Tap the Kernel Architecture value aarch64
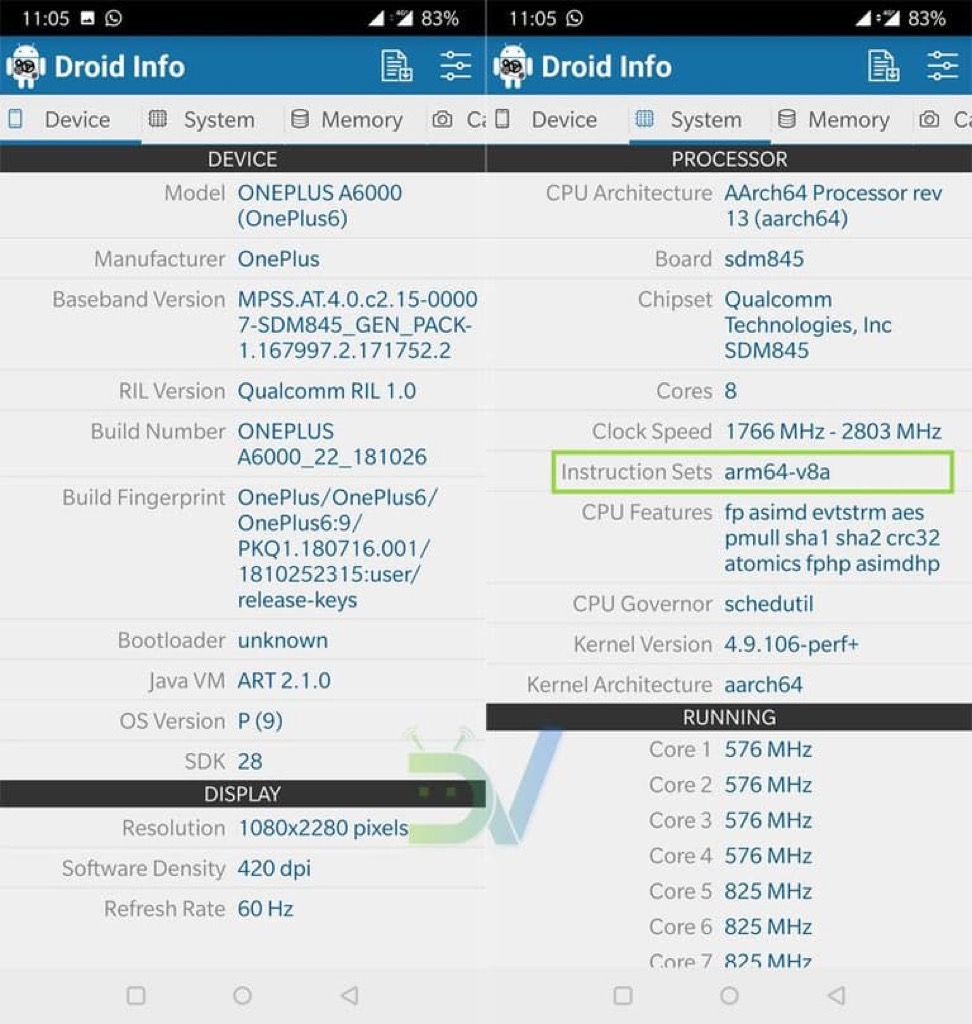The height and width of the screenshot is (1024, 972). (x=763, y=685)
